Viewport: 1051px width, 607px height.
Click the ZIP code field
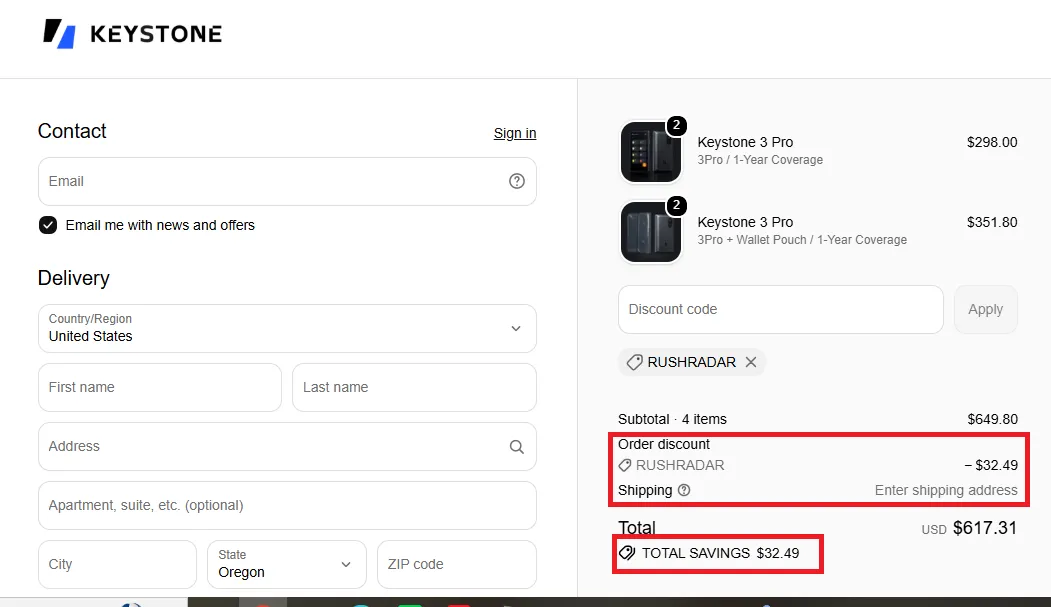[456, 564]
